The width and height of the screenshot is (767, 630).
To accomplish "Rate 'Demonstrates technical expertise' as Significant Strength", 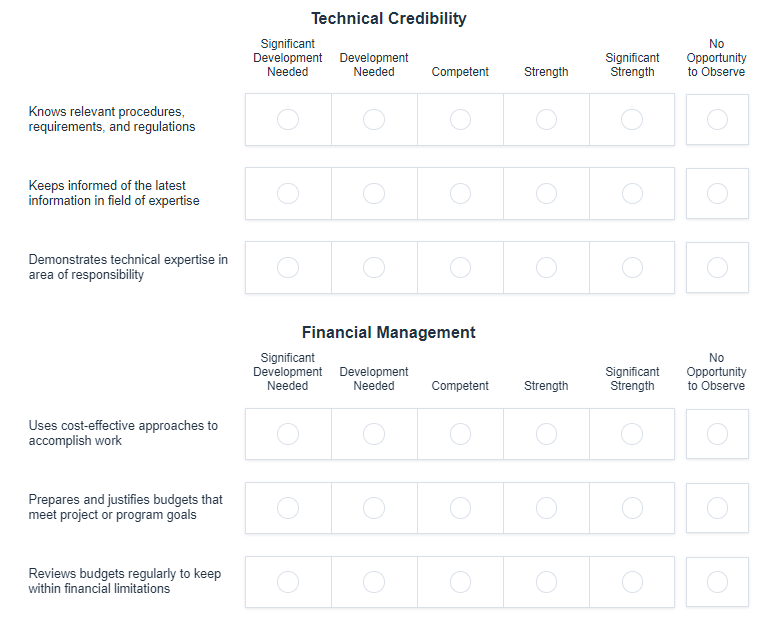I will tap(632, 268).
